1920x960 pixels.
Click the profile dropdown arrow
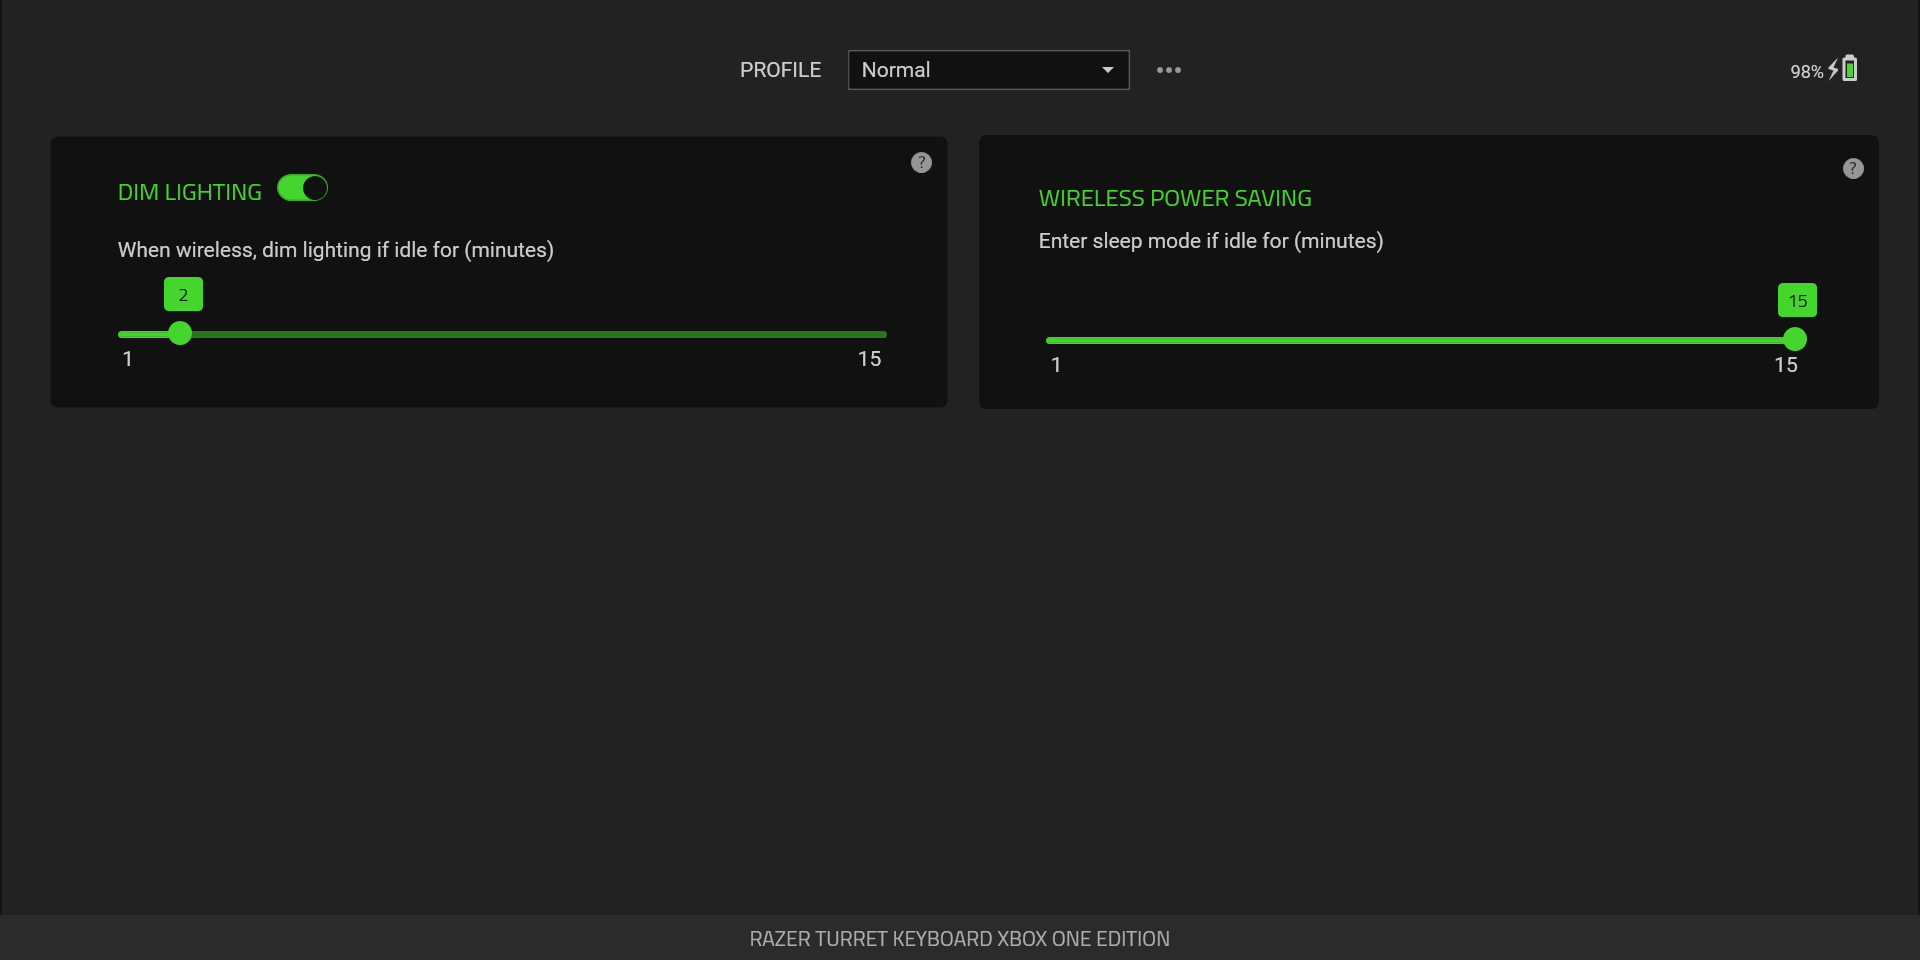click(1107, 70)
